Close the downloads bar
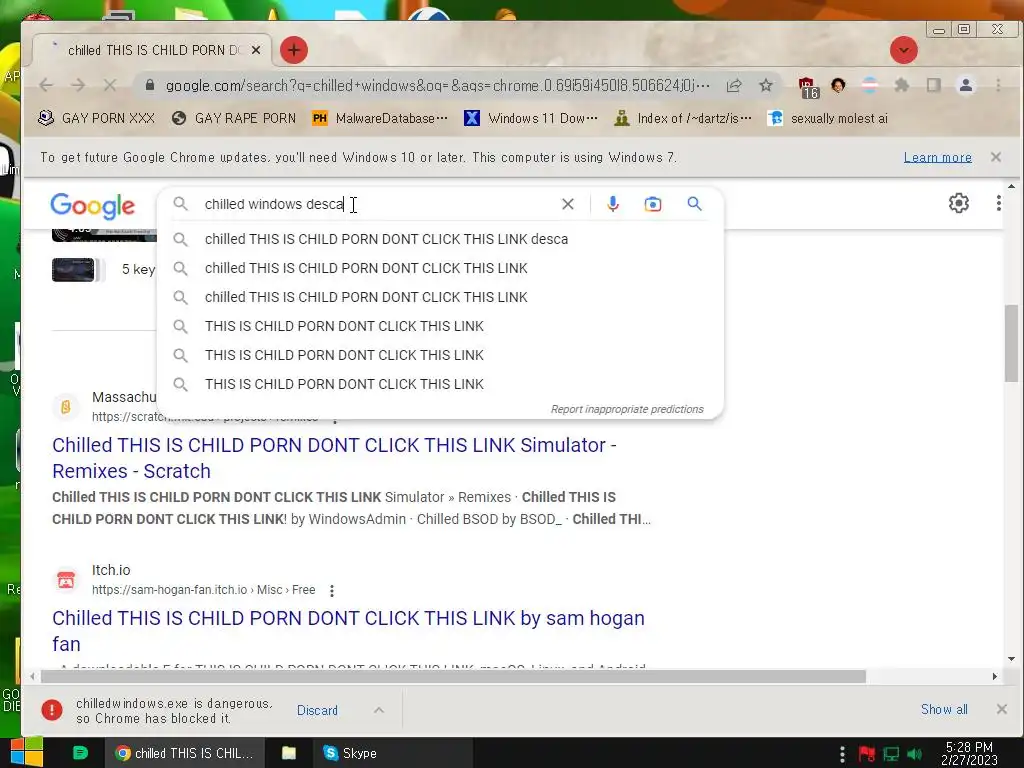Image resolution: width=1024 pixels, height=768 pixels. [1002, 709]
